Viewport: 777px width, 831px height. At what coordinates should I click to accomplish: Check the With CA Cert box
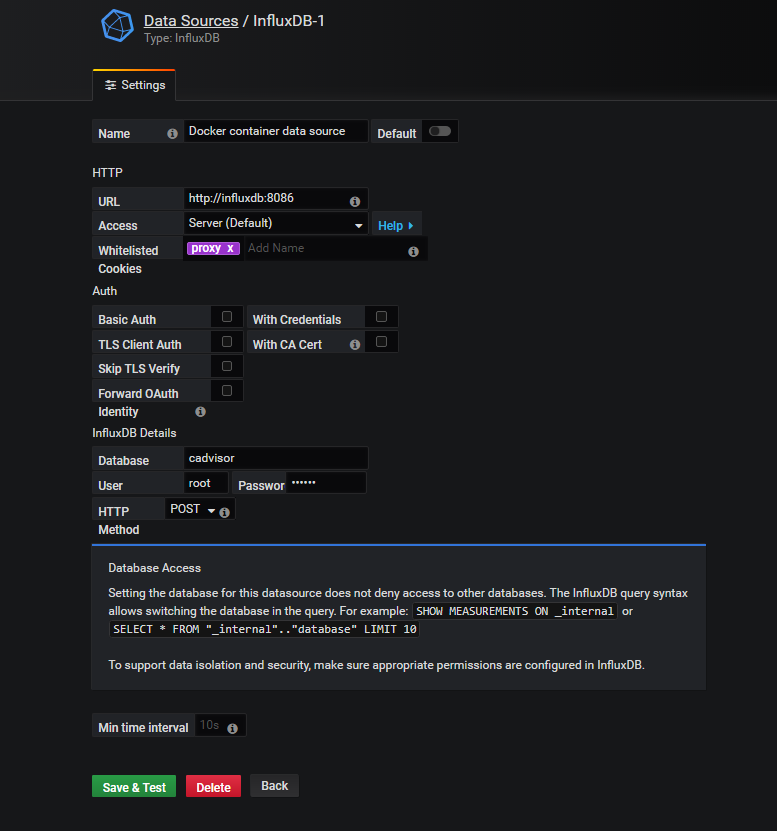click(381, 341)
